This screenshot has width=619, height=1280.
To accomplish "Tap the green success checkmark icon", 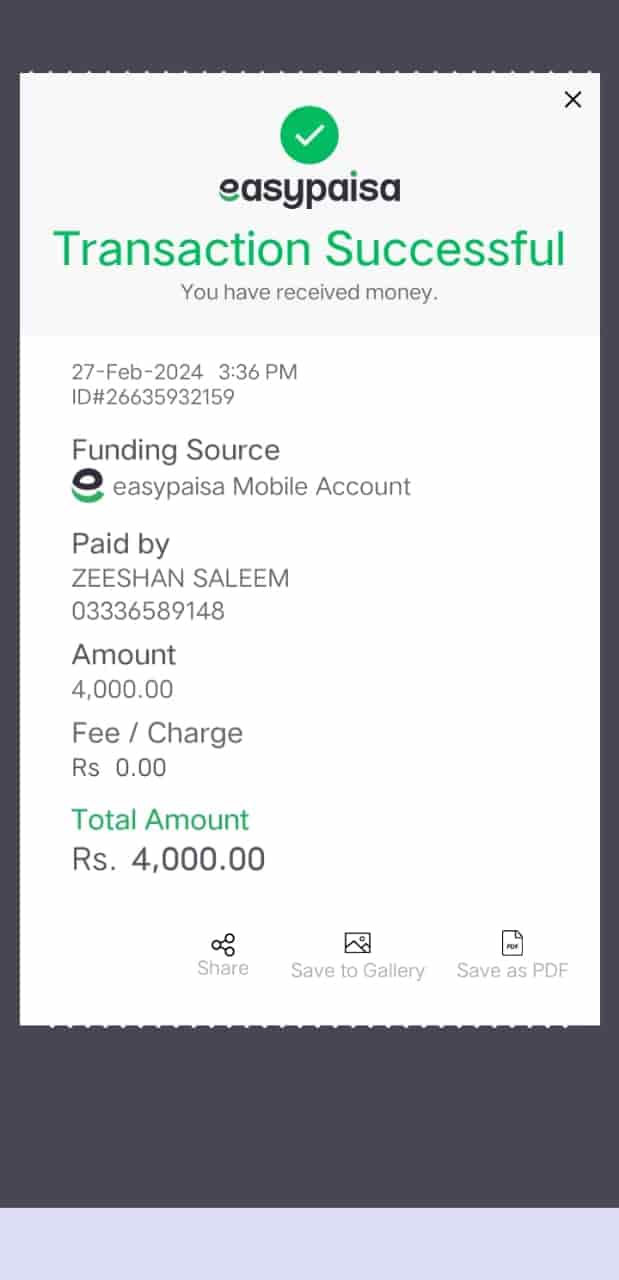I will (309, 135).
